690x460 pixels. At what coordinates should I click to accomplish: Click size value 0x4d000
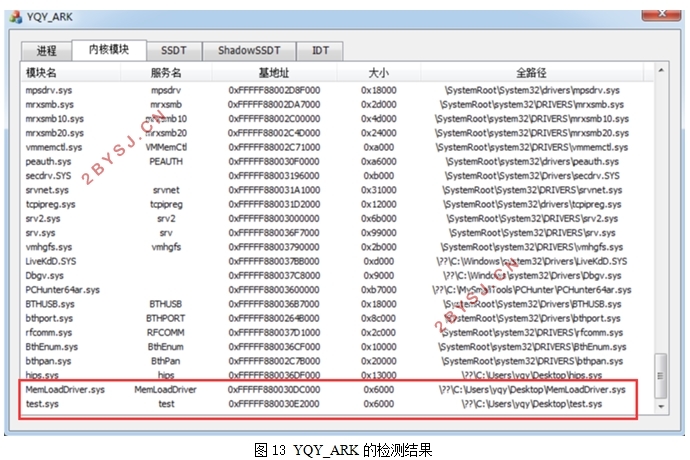[378, 119]
